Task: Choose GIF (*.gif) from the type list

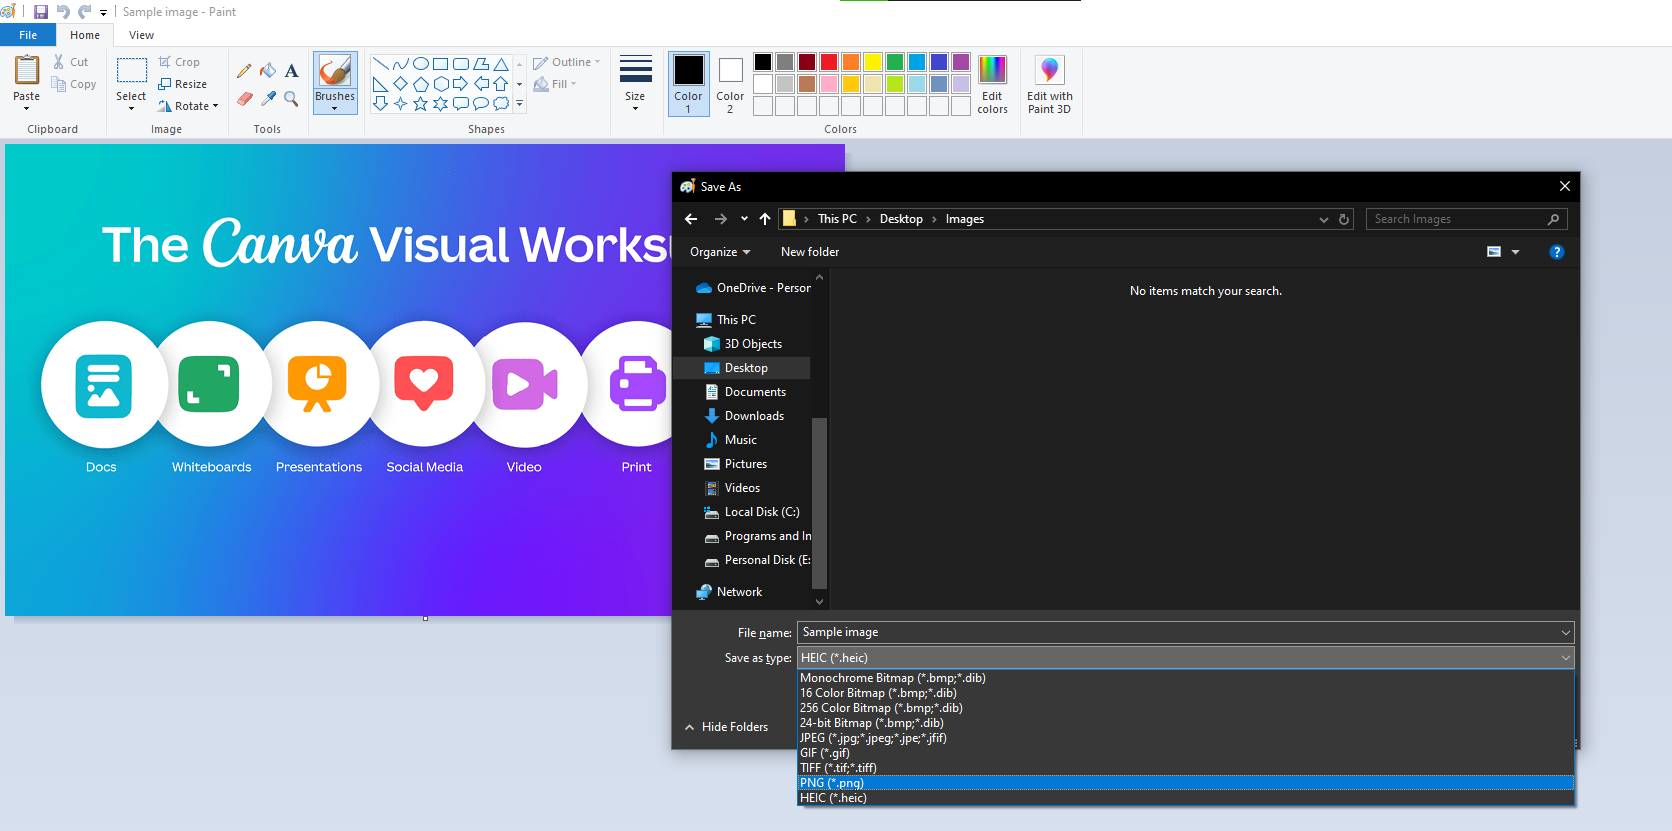Action: 1185,753
